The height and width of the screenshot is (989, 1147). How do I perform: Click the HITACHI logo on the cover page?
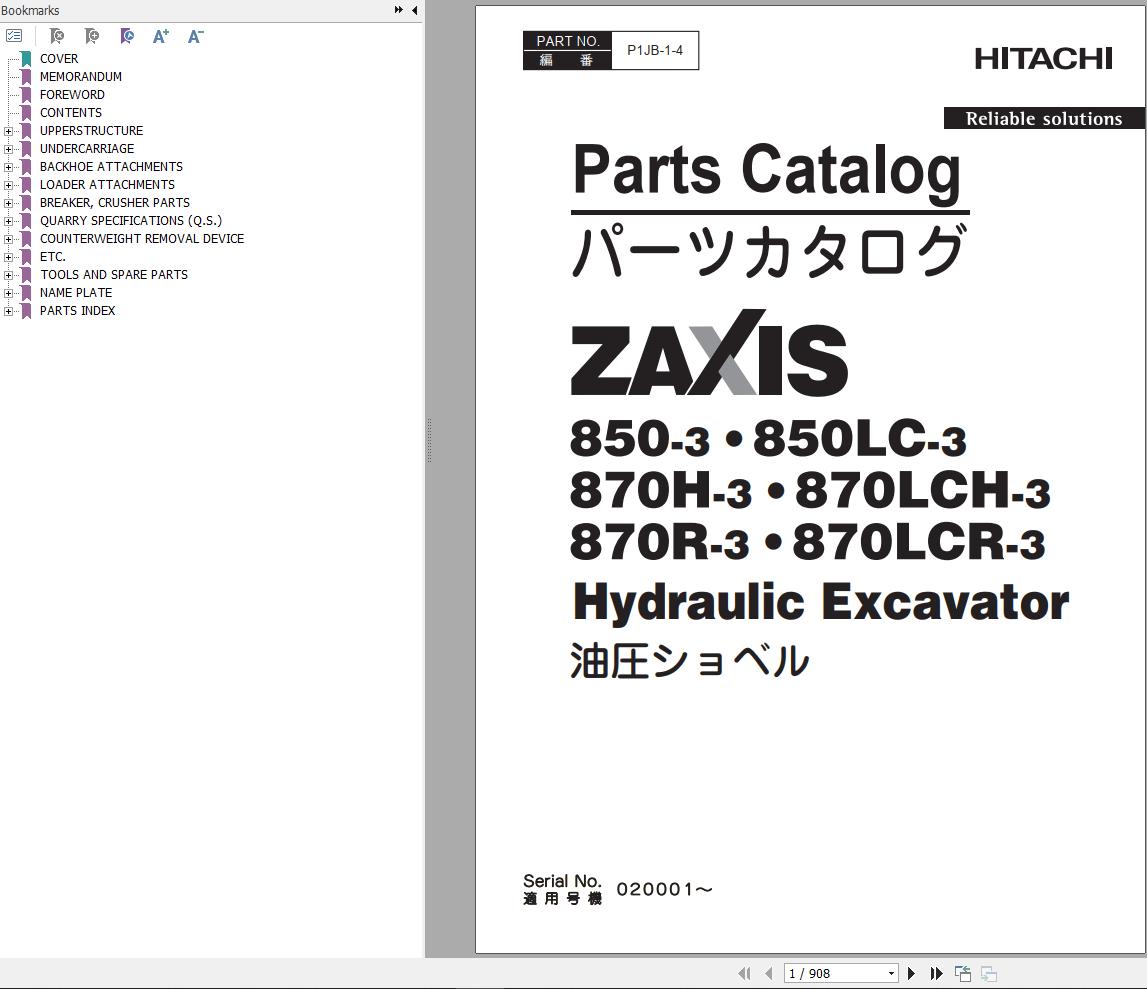(1043, 59)
